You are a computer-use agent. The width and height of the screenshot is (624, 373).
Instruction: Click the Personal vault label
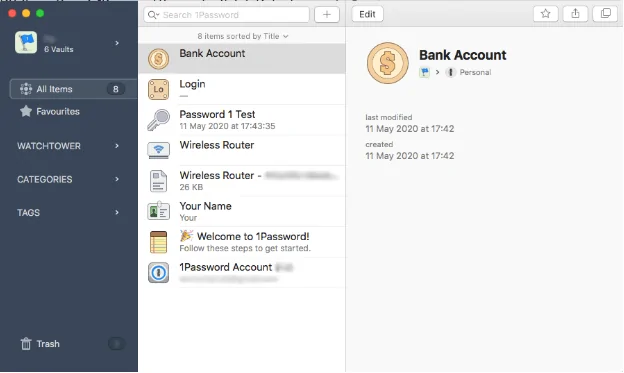coord(475,72)
